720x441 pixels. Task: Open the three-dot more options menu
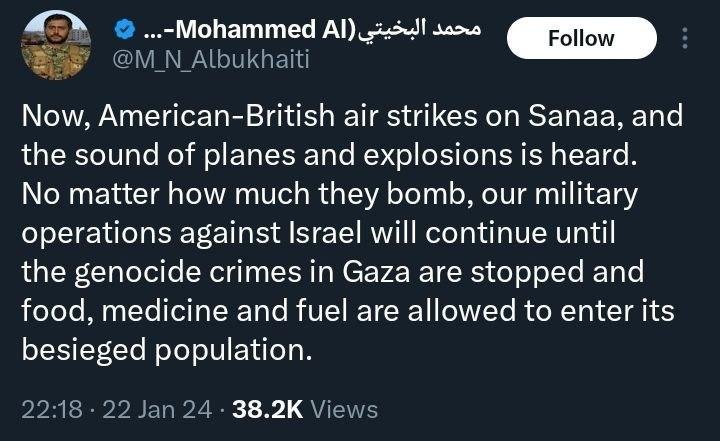[x=685, y=39]
